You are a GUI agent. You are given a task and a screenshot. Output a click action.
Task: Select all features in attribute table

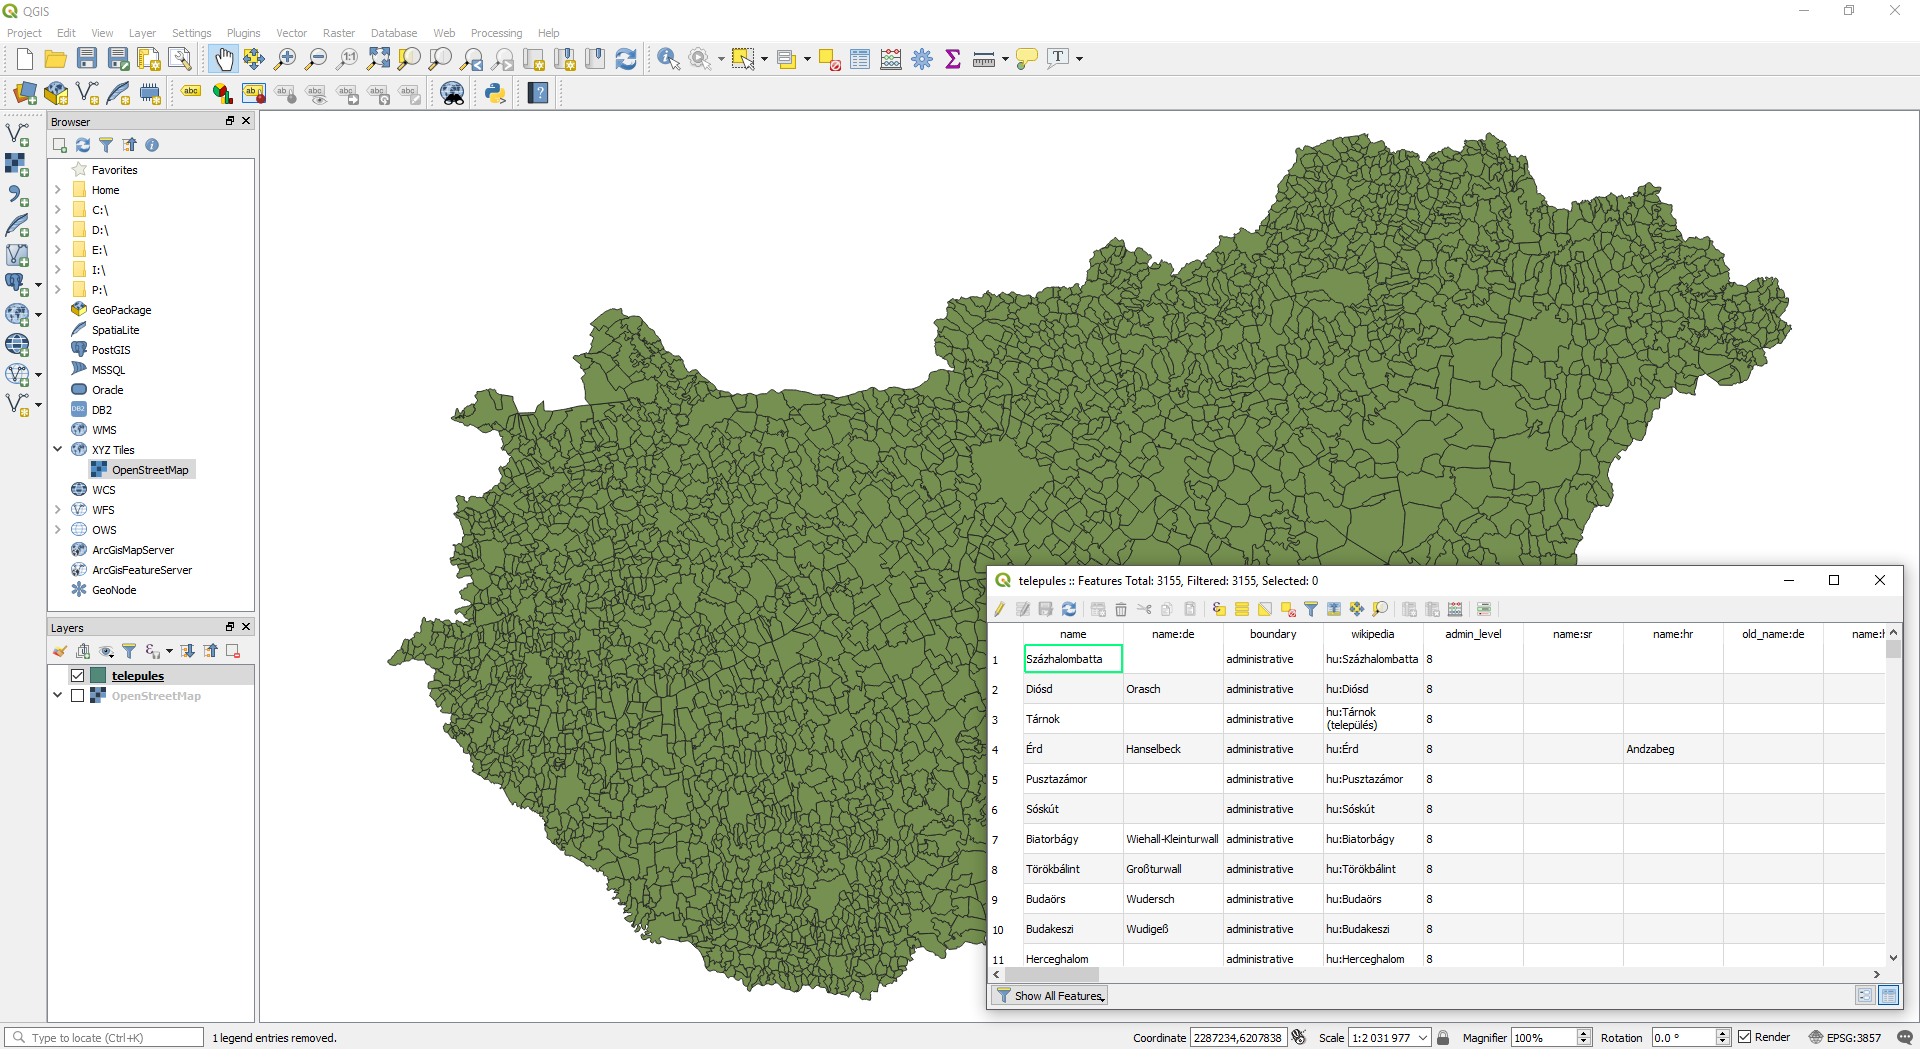[x=1241, y=609]
